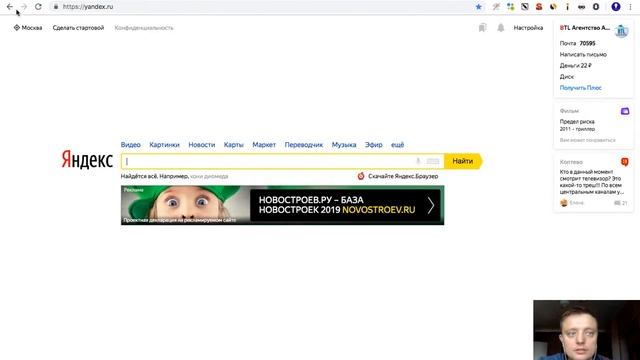This screenshot has width=640, height=360.
Task: Click the black diagonal-stripe extension icon
Action: pyautogui.click(x=525, y=7)
